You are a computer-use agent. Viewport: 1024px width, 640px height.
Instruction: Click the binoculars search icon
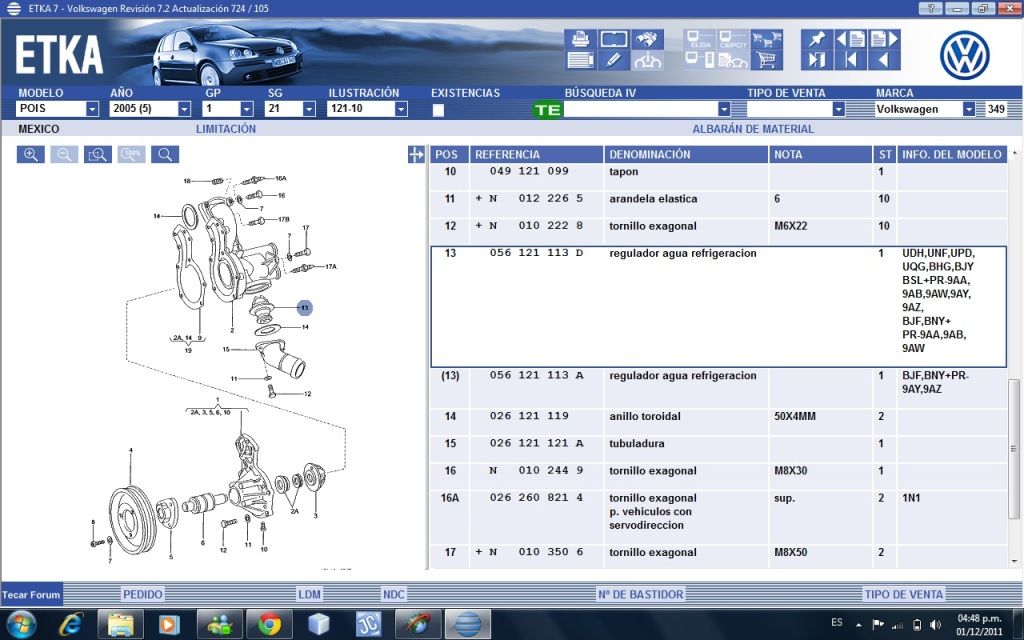pos(647,39)
